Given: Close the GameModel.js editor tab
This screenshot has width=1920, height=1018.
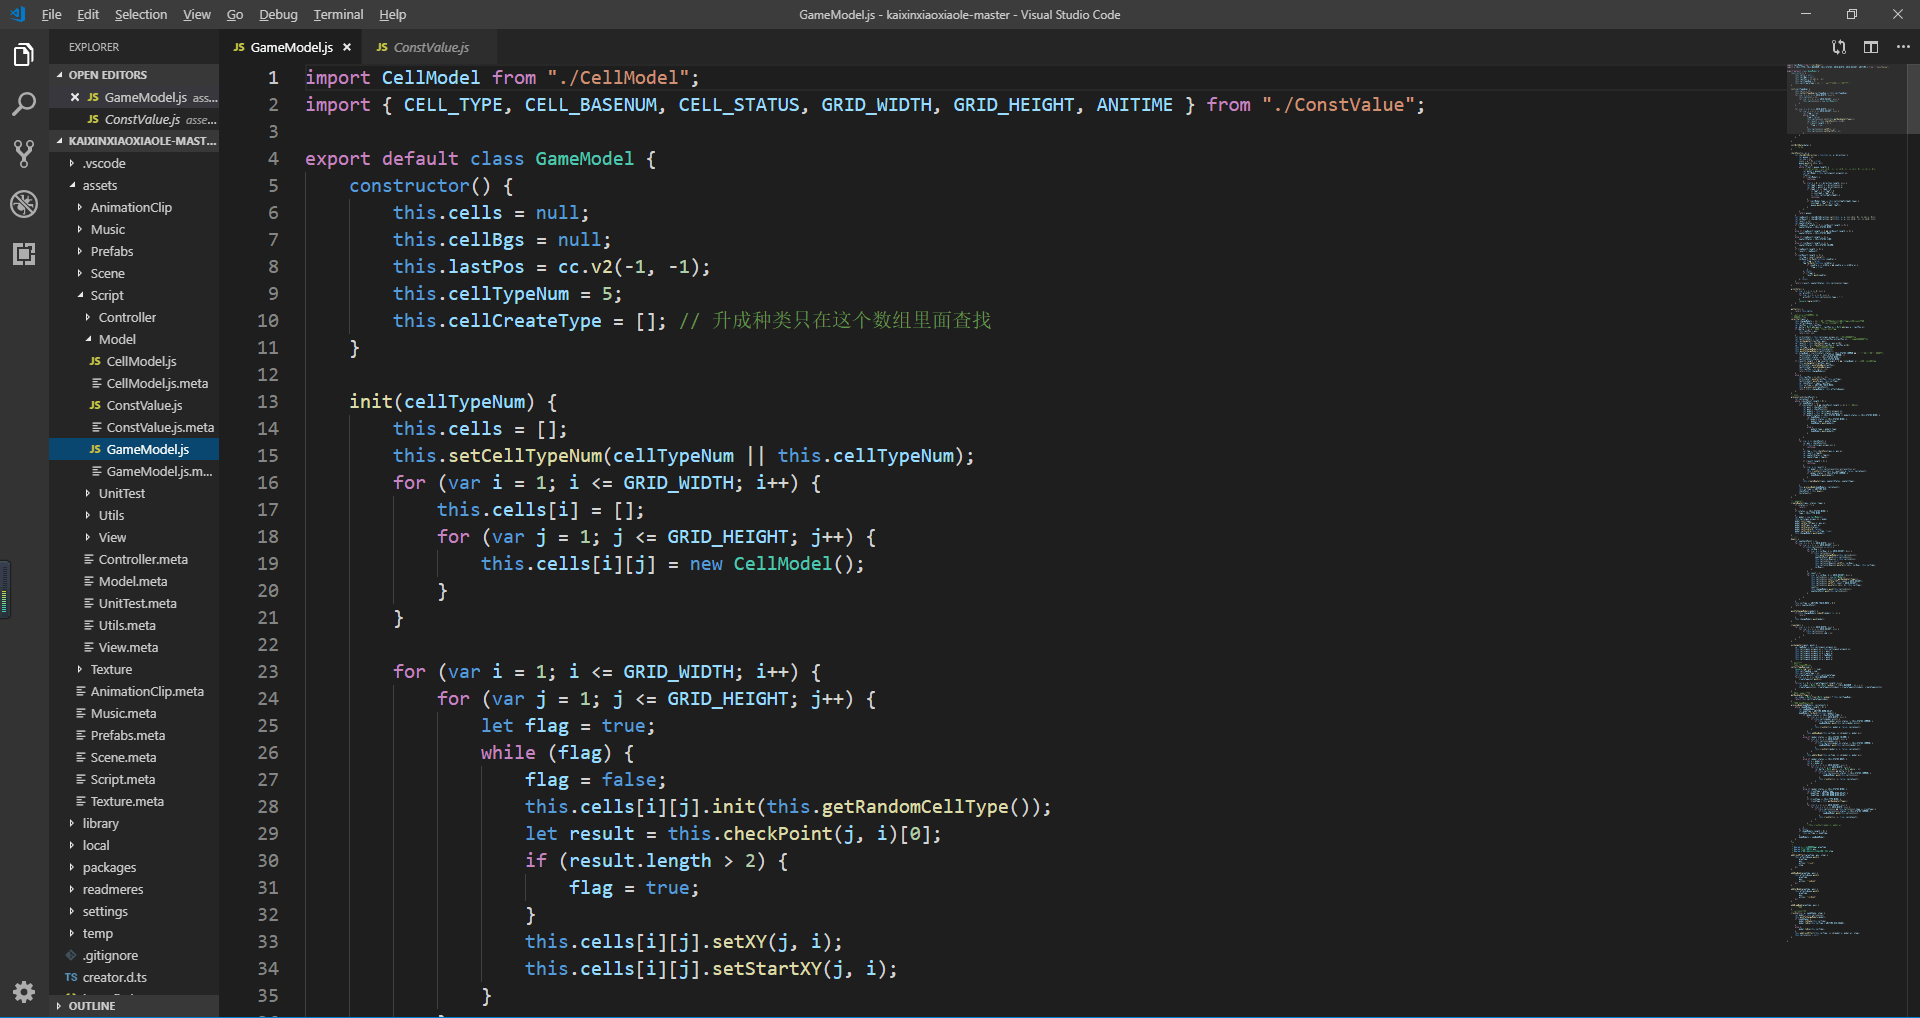Looking at the screenshot, I should (x=347, y=47).
